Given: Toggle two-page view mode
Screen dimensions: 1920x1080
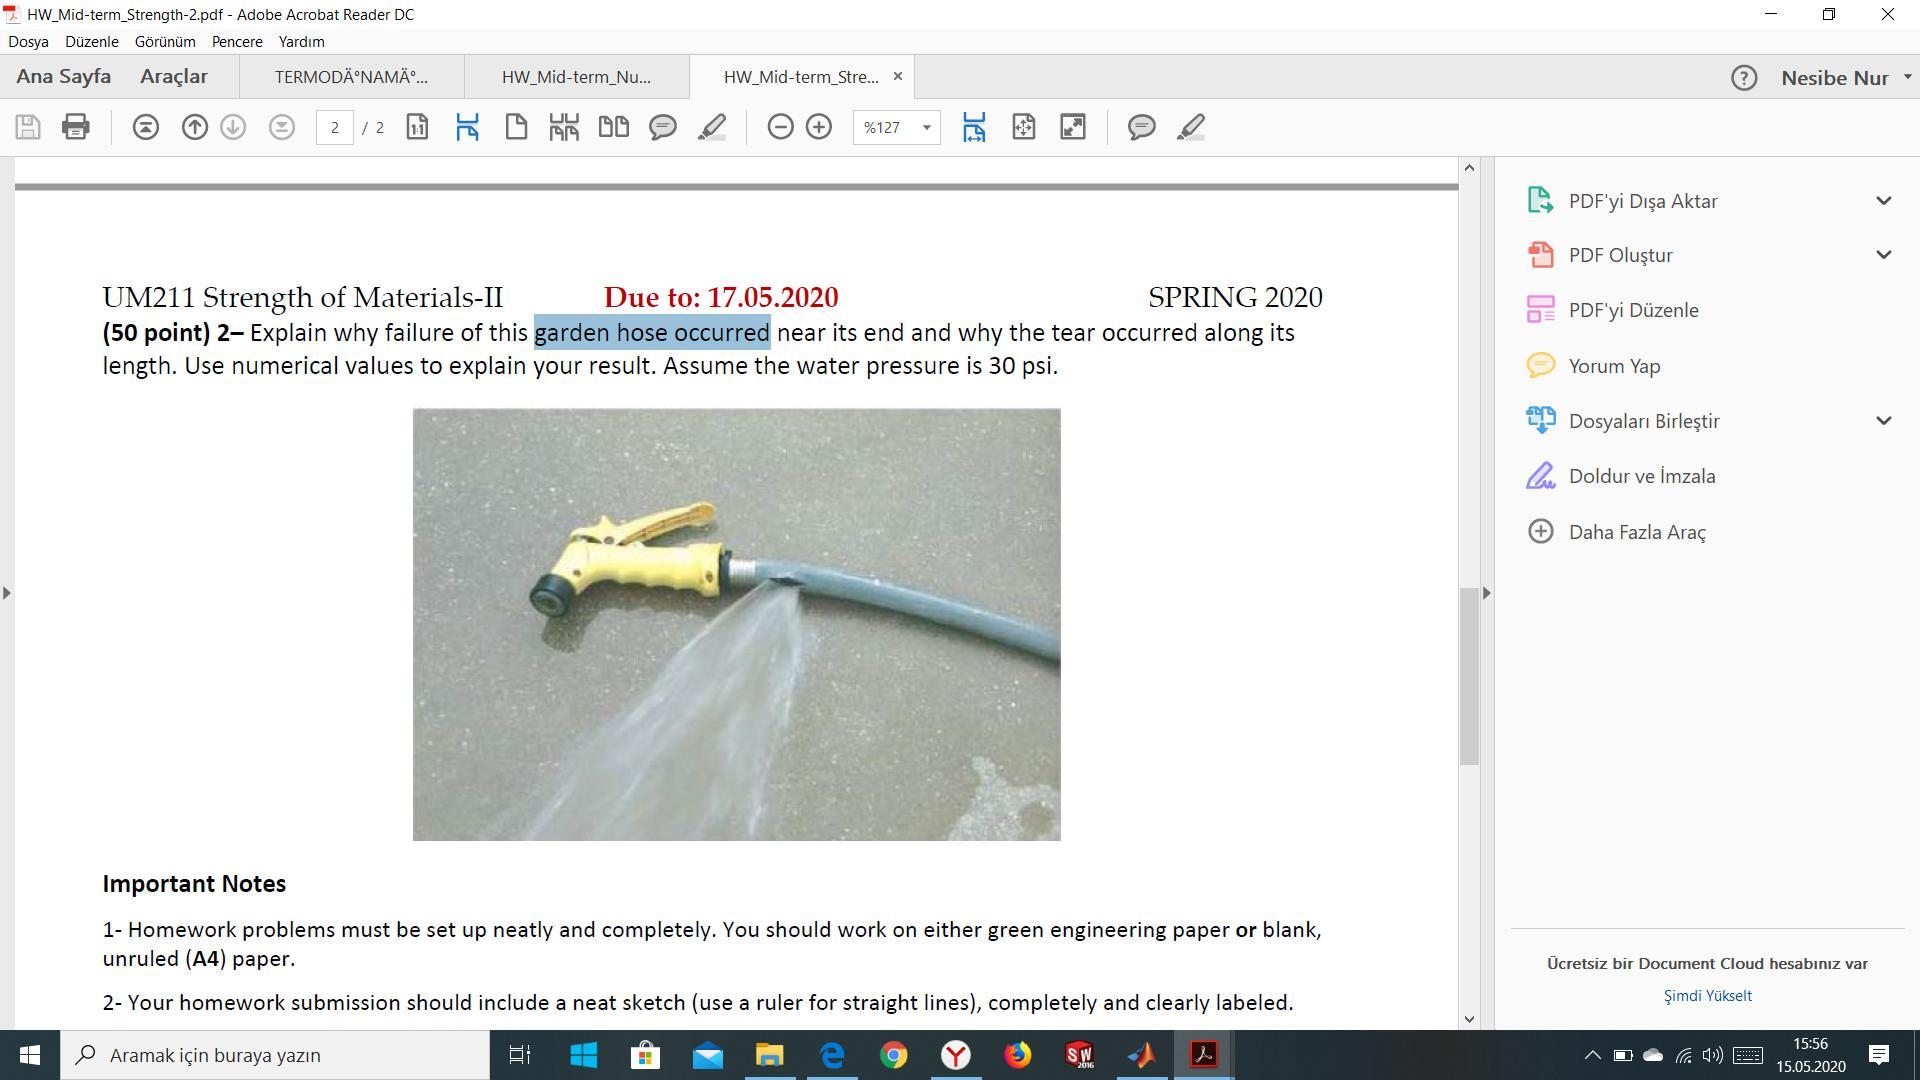Looking at the screenshot, I should click(x=613, y=127).
